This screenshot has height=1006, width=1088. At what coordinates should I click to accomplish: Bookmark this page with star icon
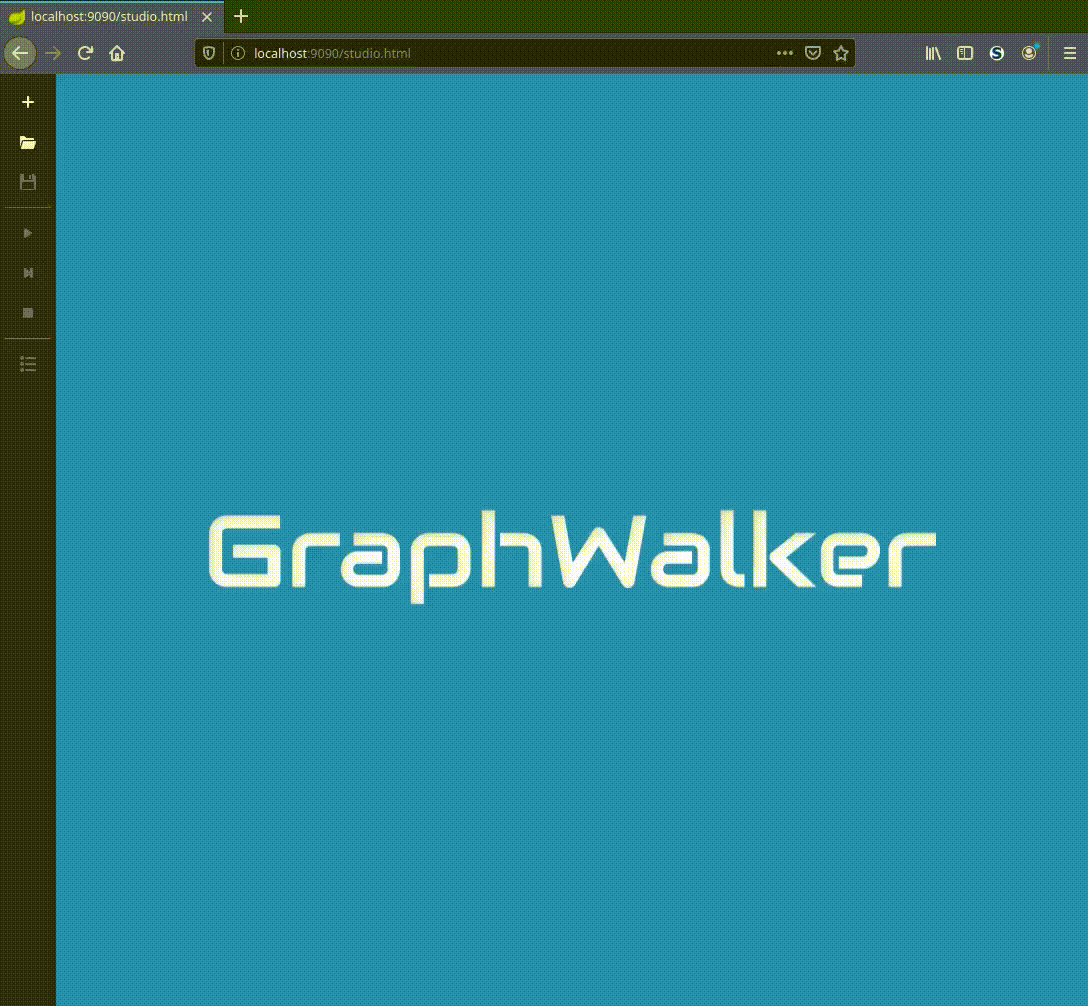pyautogui.click(x=841, y=53)
